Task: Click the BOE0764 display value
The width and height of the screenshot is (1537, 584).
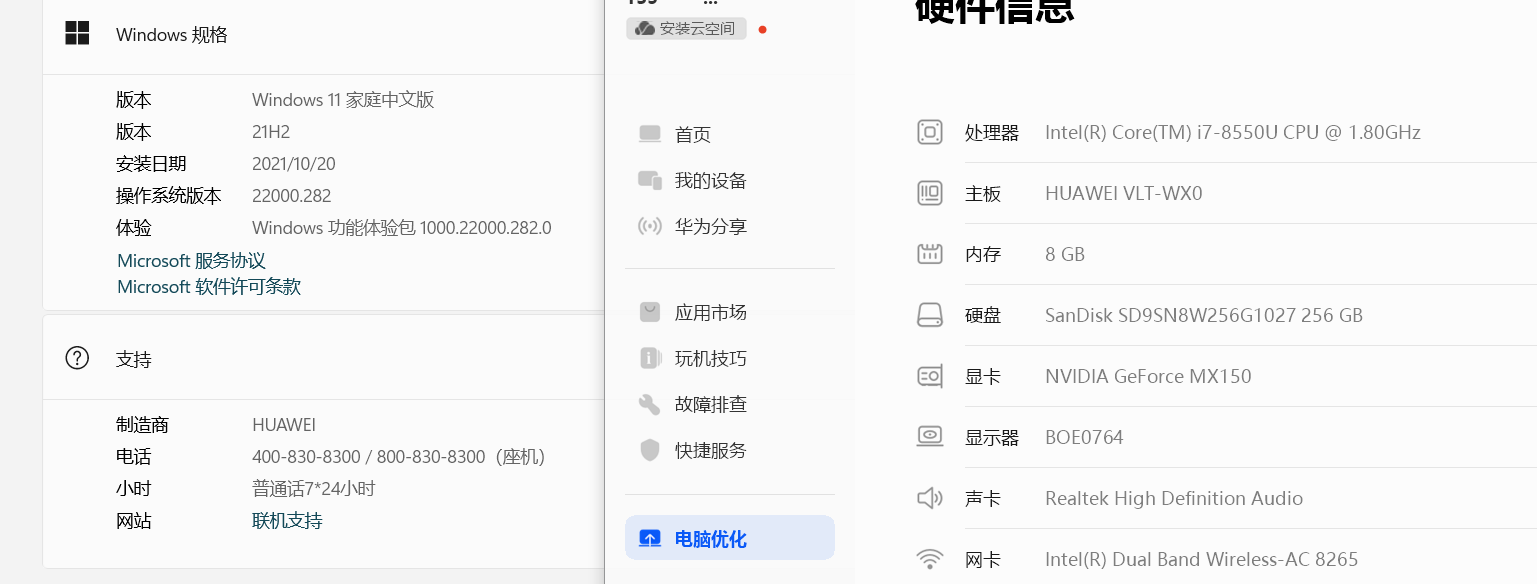Action: click(x=1084, y=437)
